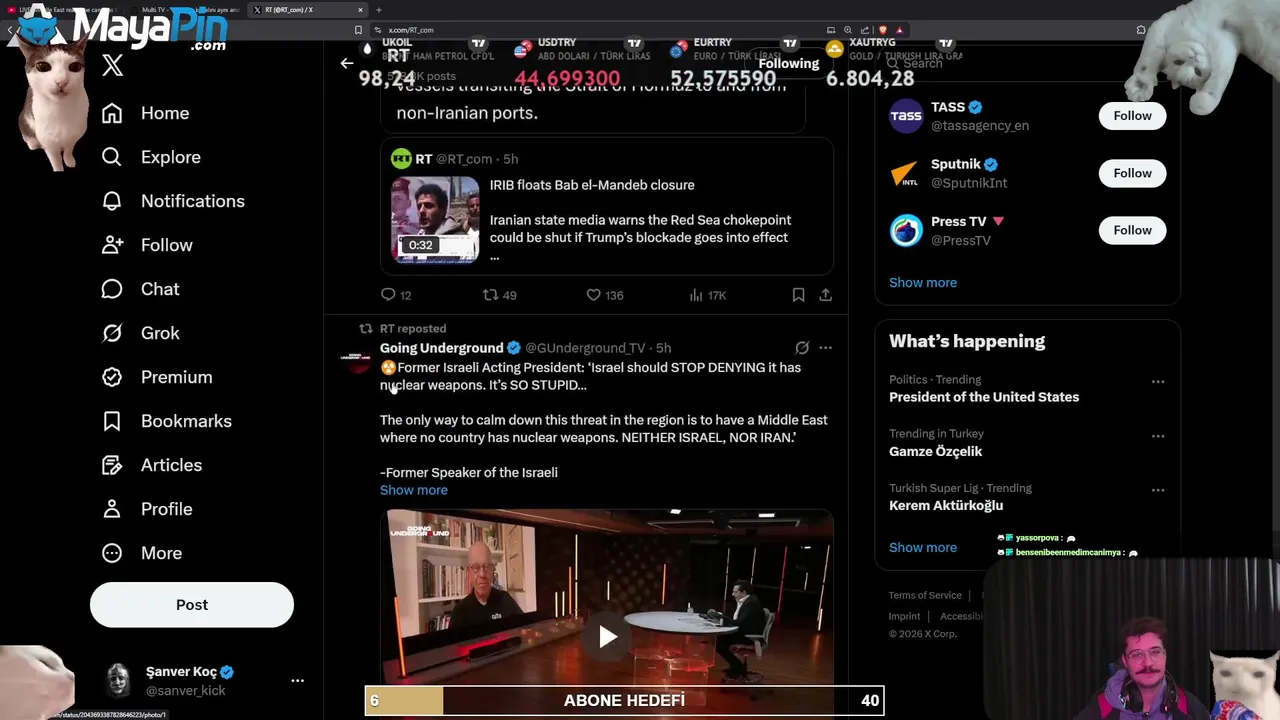Click share icon on the RT post
Screen dimensions: 1280x720
[825, 295]
